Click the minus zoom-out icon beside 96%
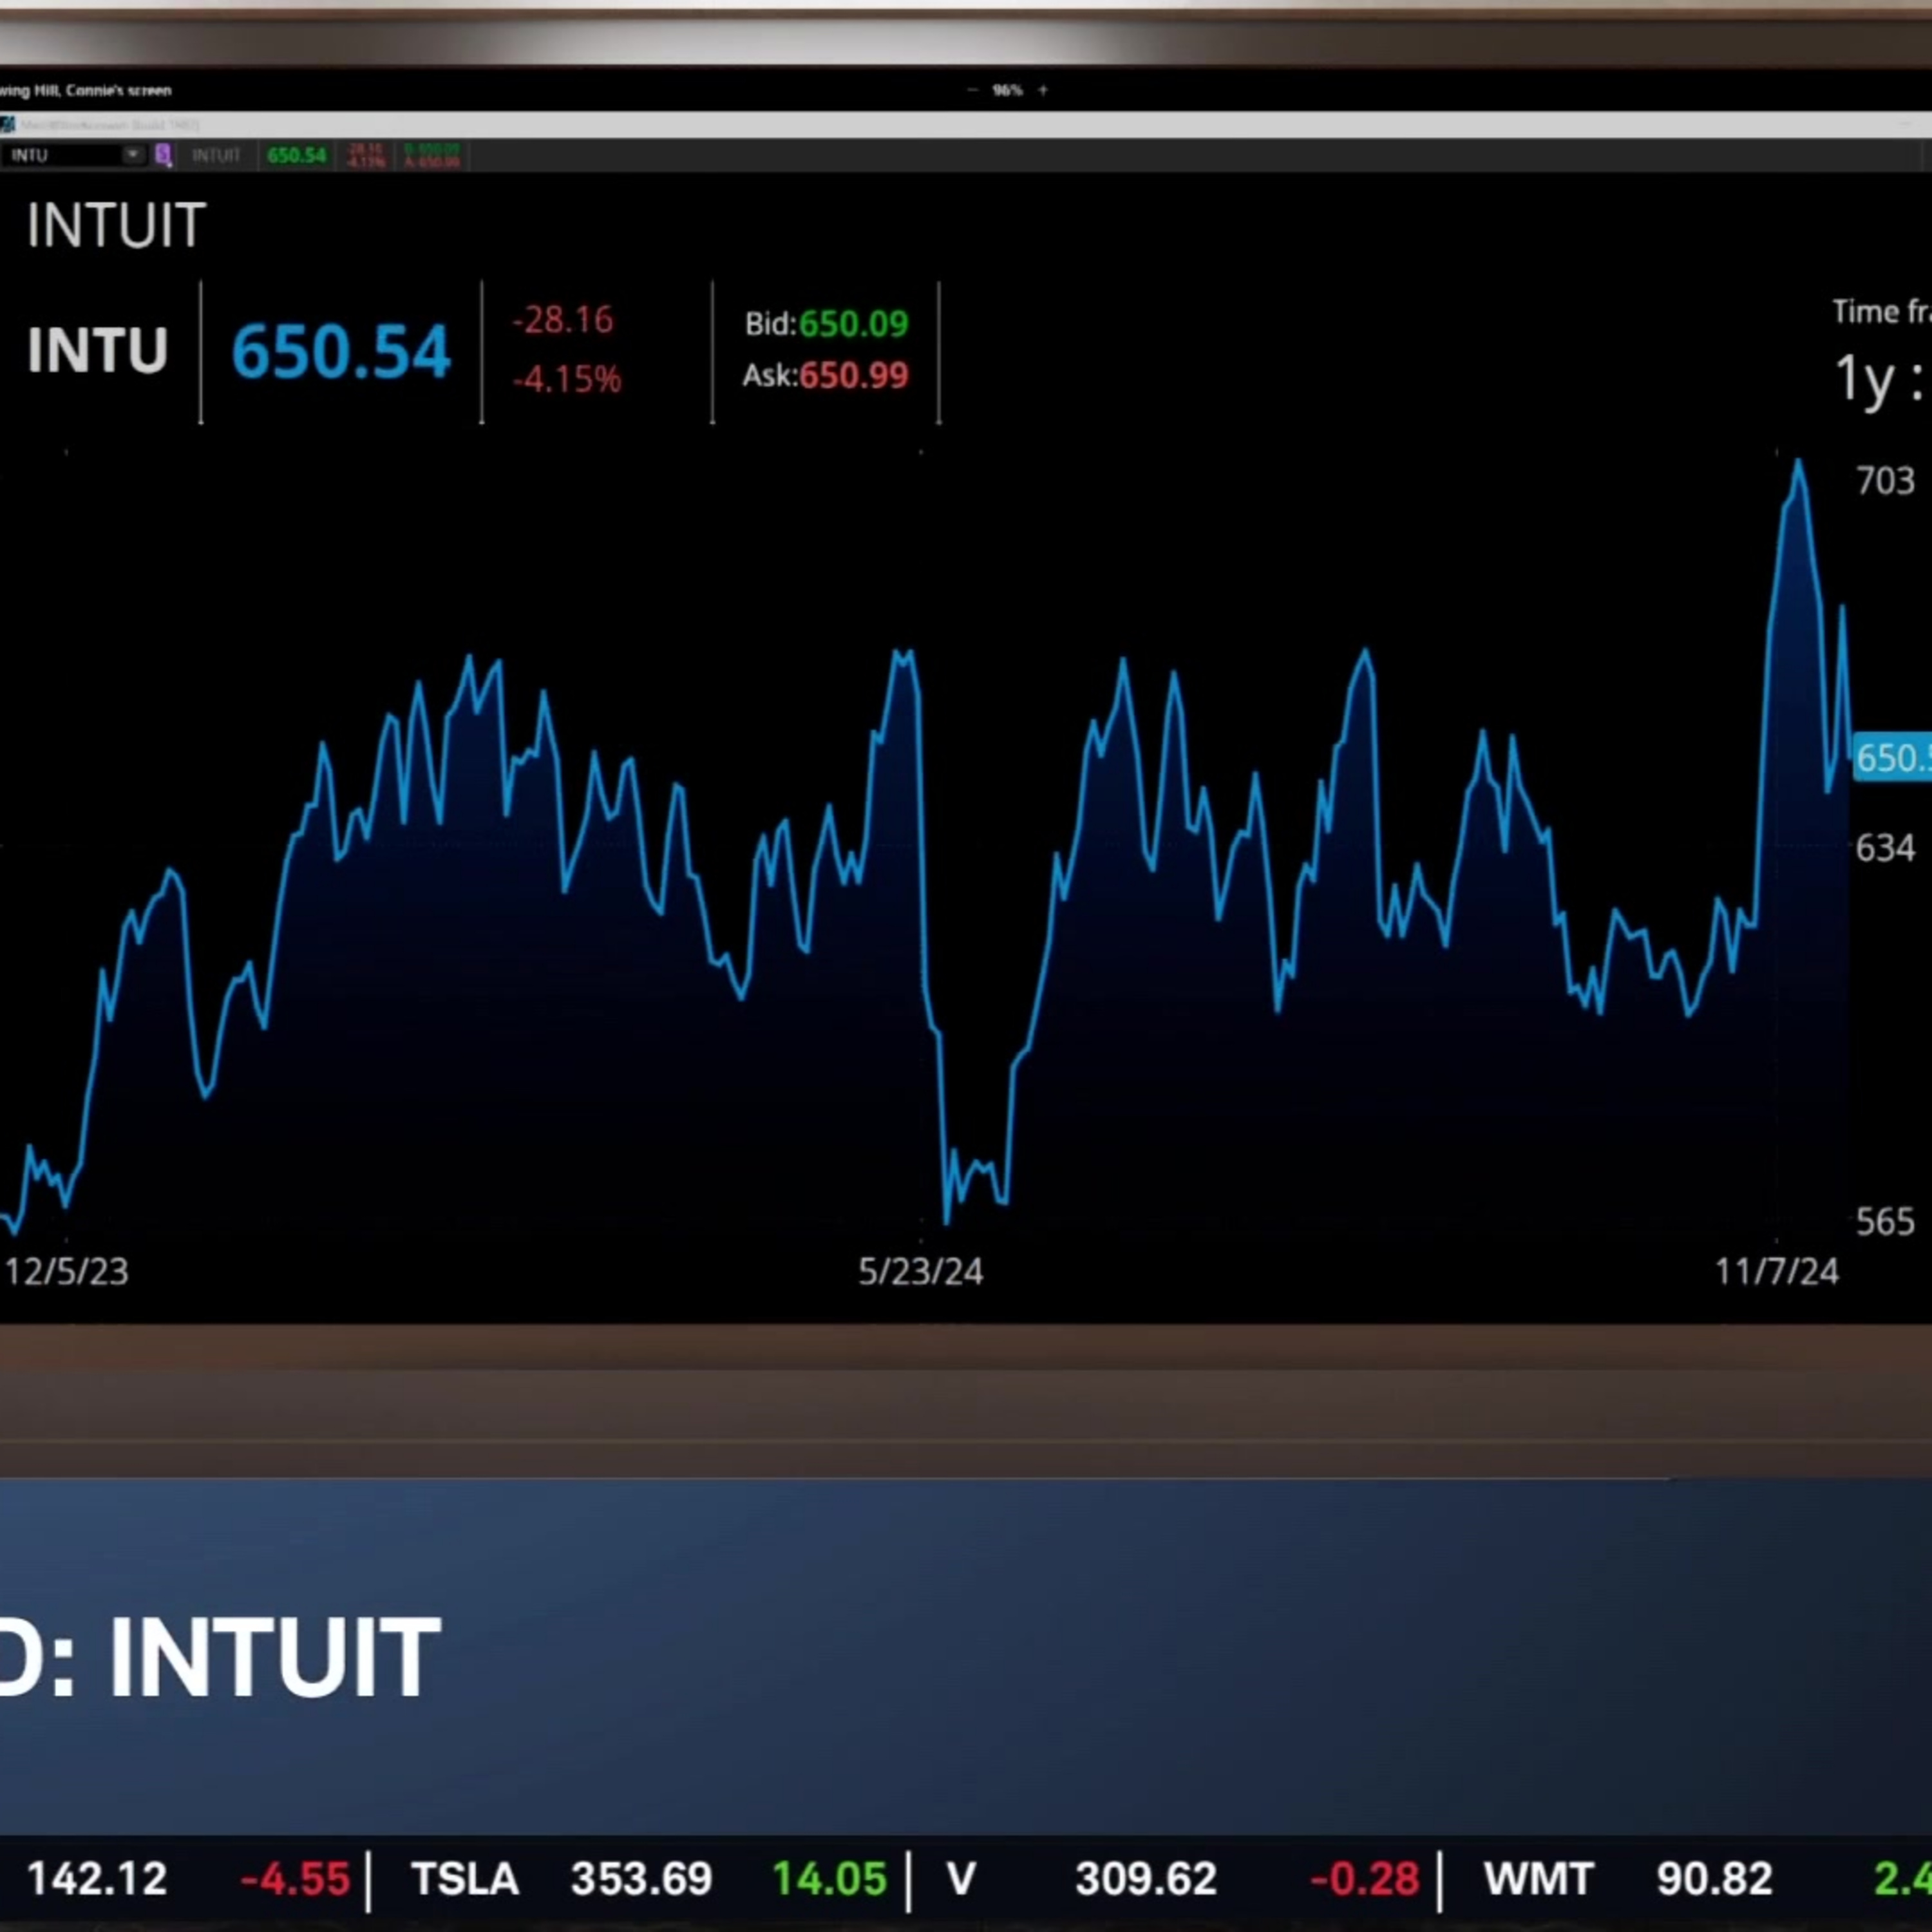Screen dimensions: 1932x1932 pyautogui.click(x=972, y=90)
